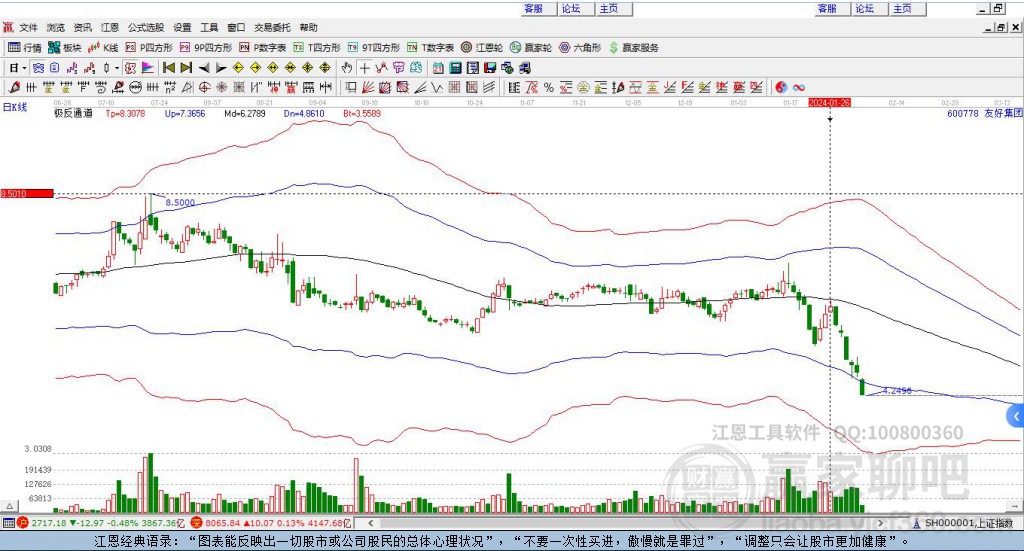Open the 江恩 menu
1024x551 pixels.
coord(110,27)
